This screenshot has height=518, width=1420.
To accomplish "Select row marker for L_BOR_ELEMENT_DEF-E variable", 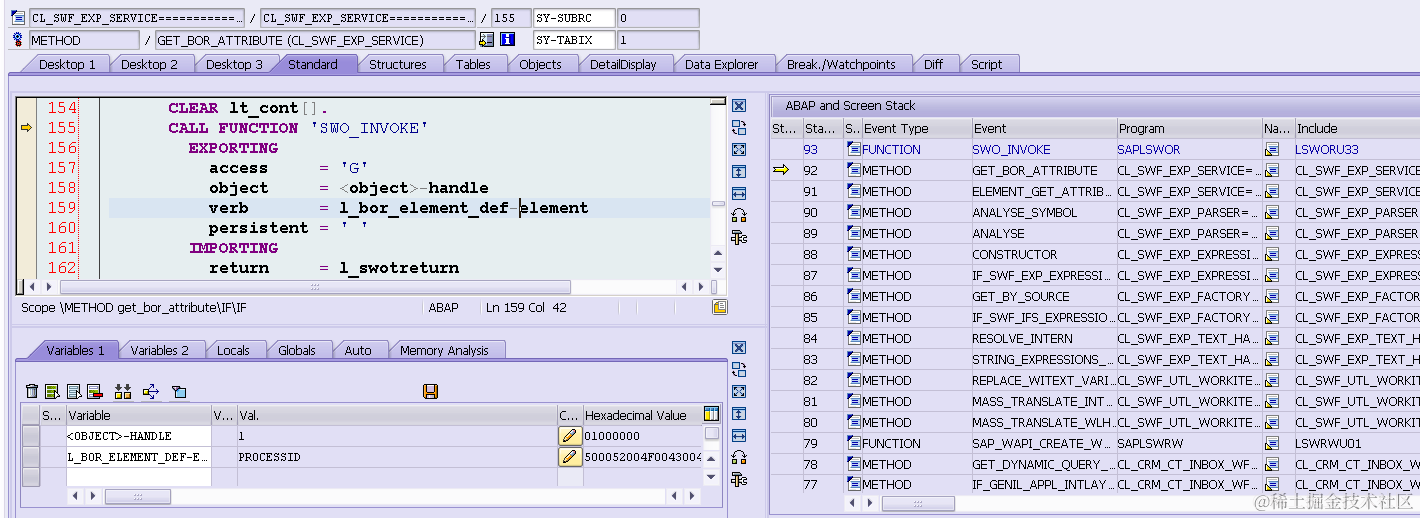I will pos(31,457).
